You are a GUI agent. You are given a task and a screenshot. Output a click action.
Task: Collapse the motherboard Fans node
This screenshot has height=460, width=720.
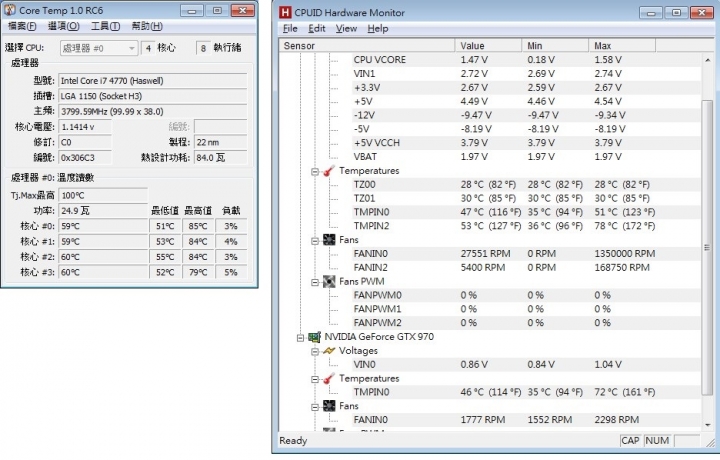[315, 241]
